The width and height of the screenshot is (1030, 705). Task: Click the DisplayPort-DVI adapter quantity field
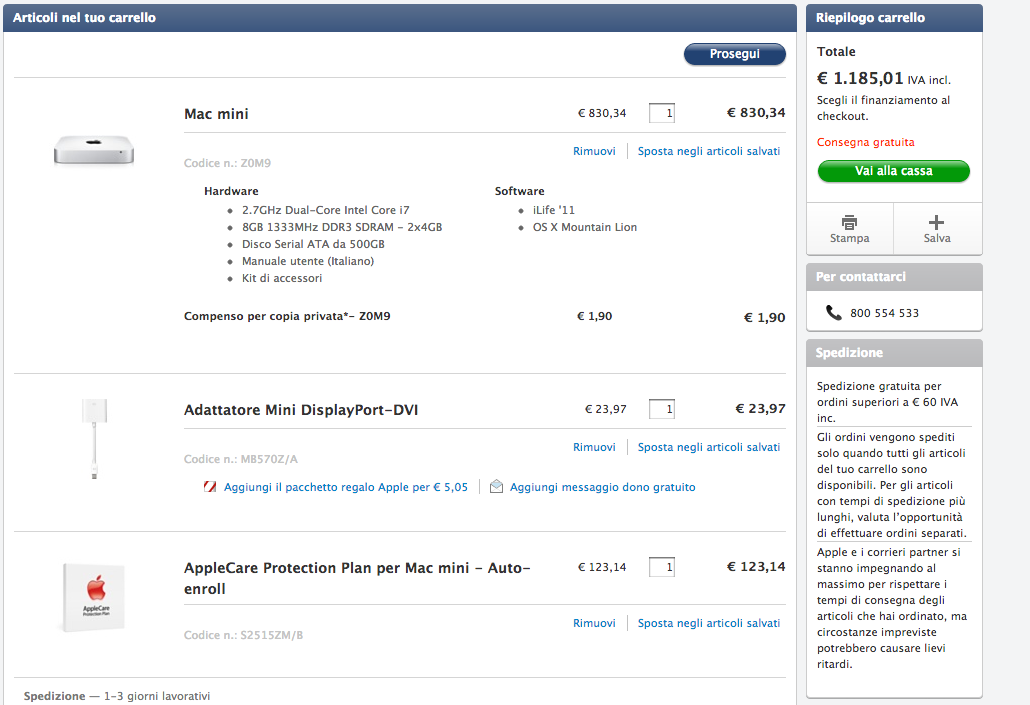(661, 409)
